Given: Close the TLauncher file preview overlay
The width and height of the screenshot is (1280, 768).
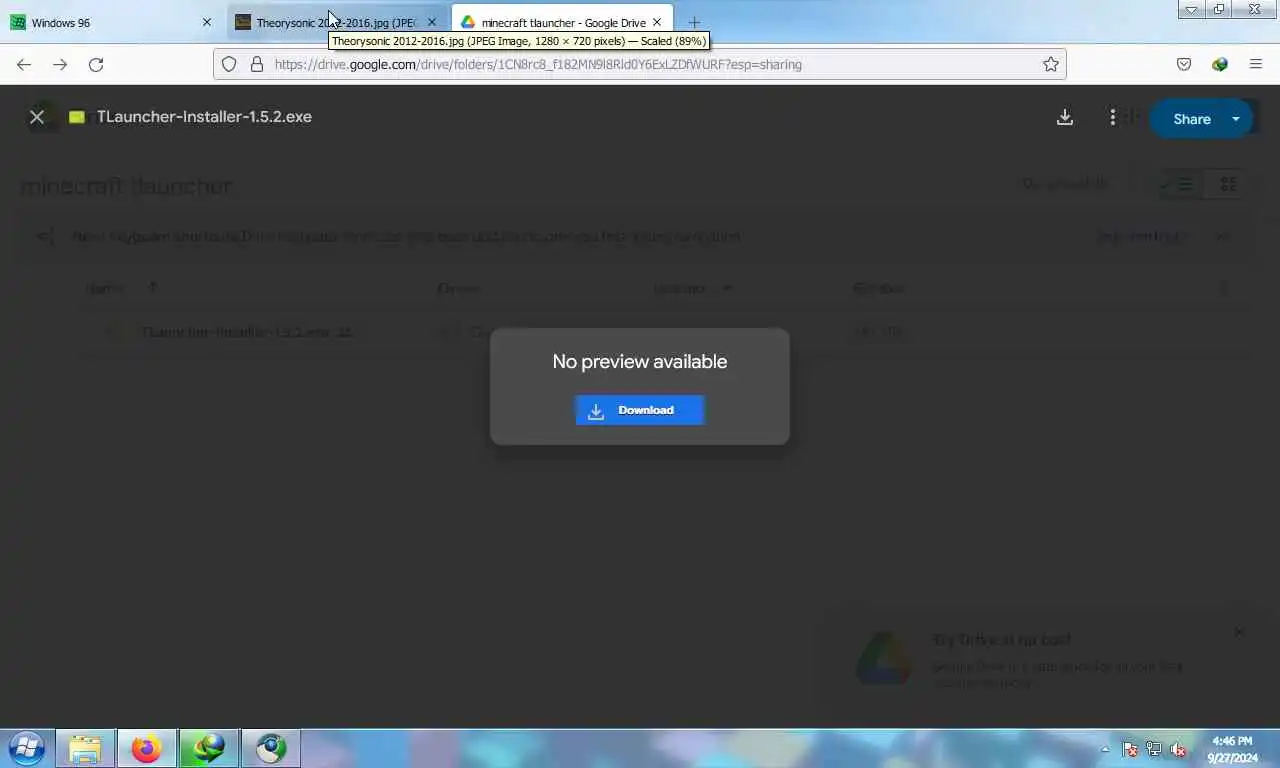Looking at the screenshot, I should click(x=37, y=117).
